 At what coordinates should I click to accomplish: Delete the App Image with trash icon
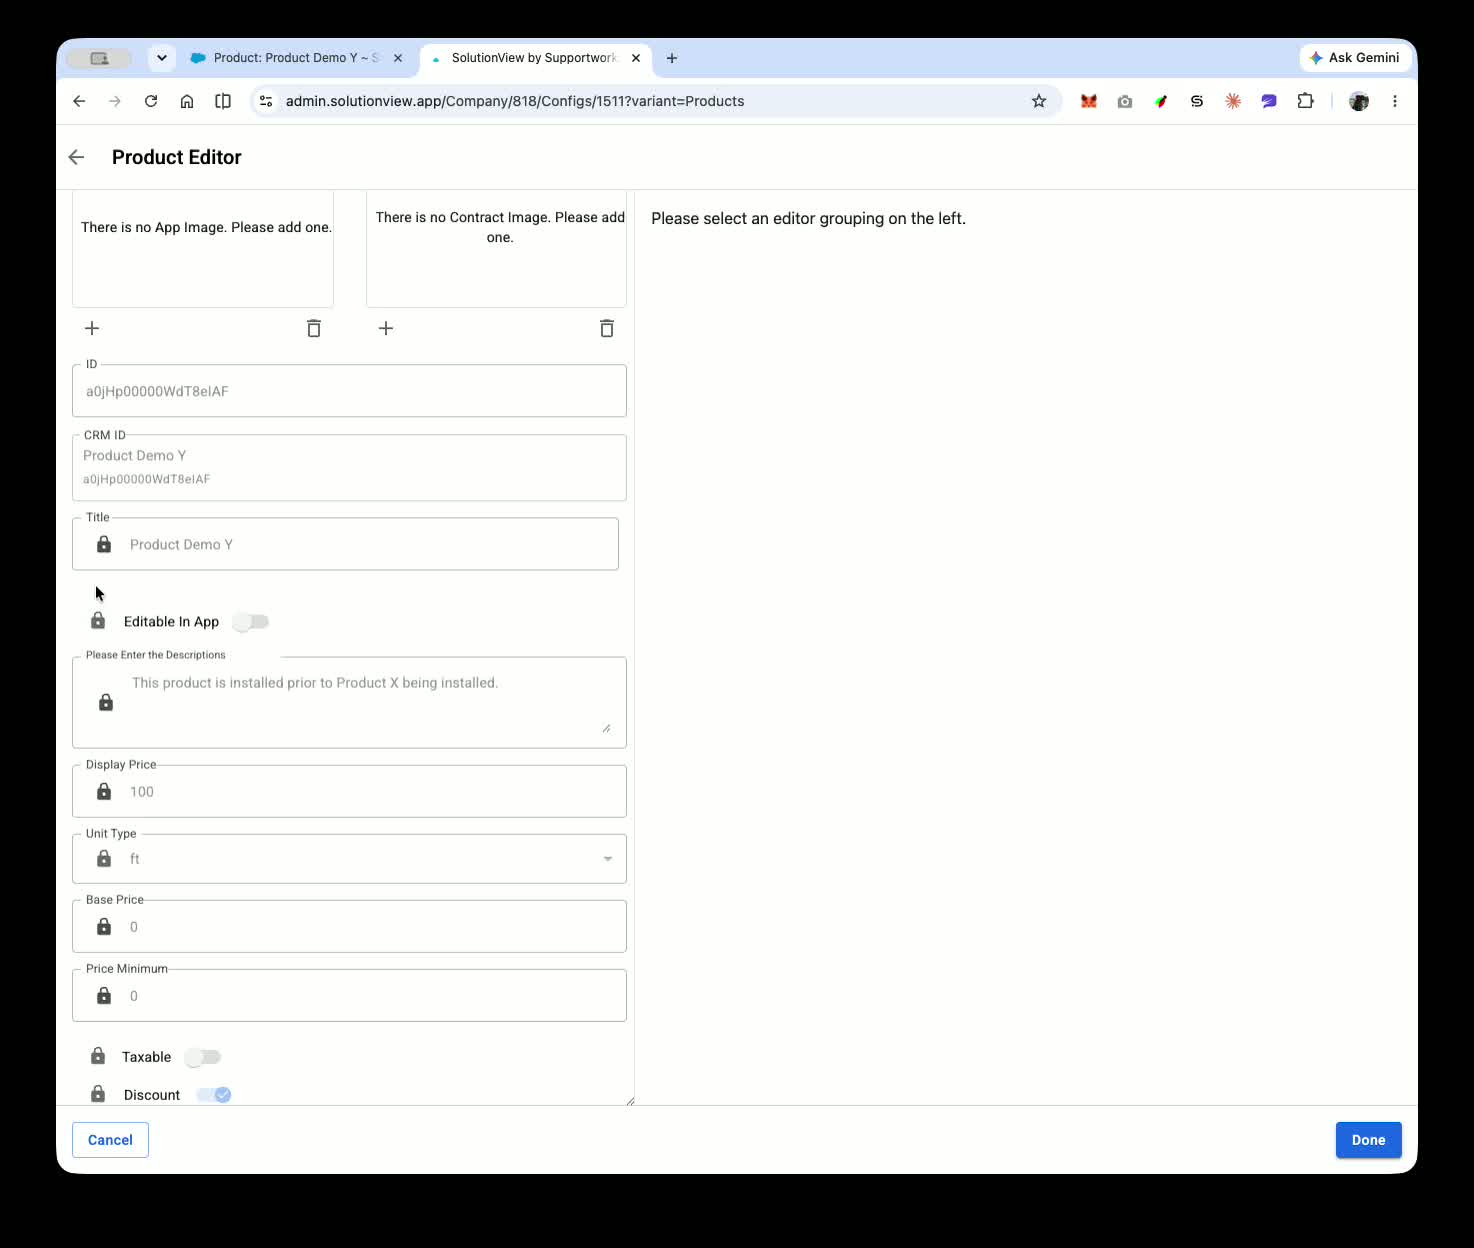[x=314, y=328]
